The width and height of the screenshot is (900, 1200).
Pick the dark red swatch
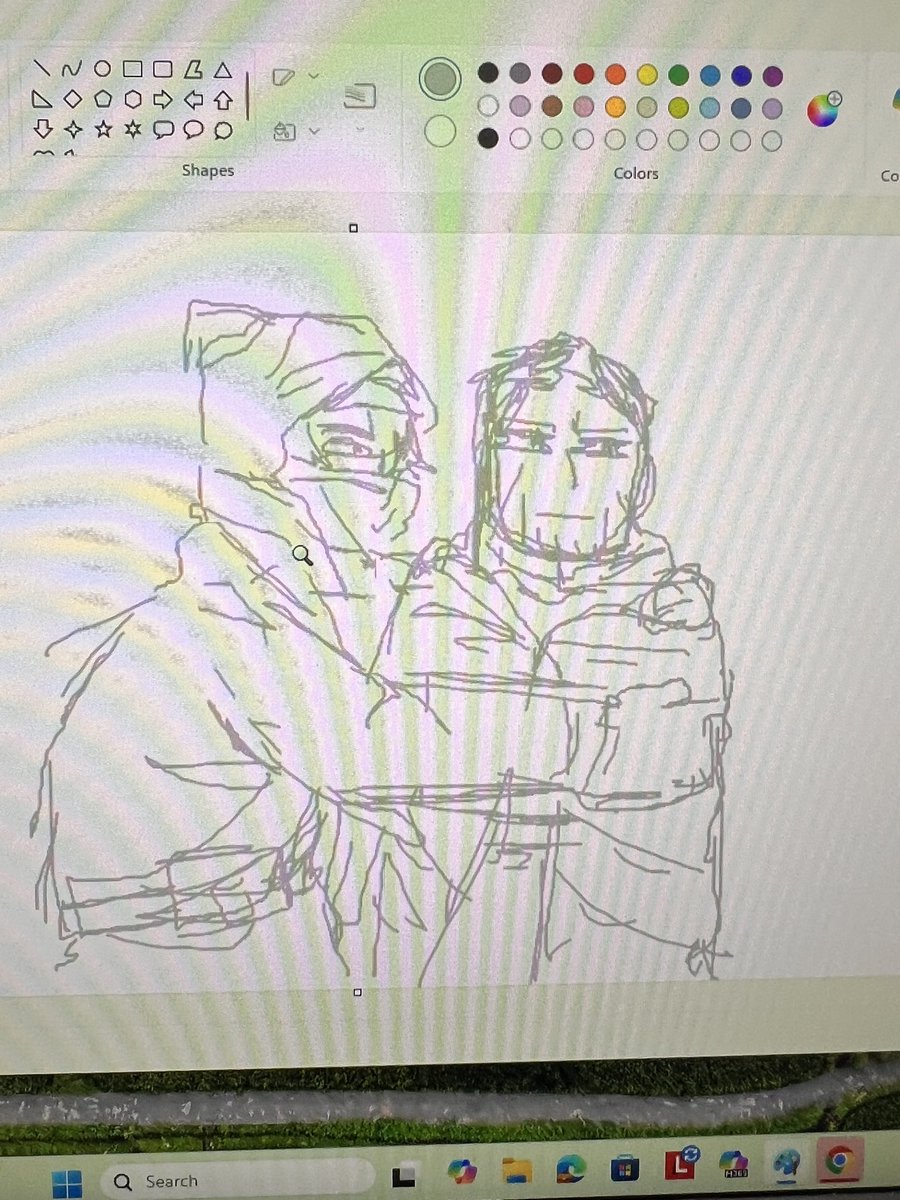click(552, 74)
